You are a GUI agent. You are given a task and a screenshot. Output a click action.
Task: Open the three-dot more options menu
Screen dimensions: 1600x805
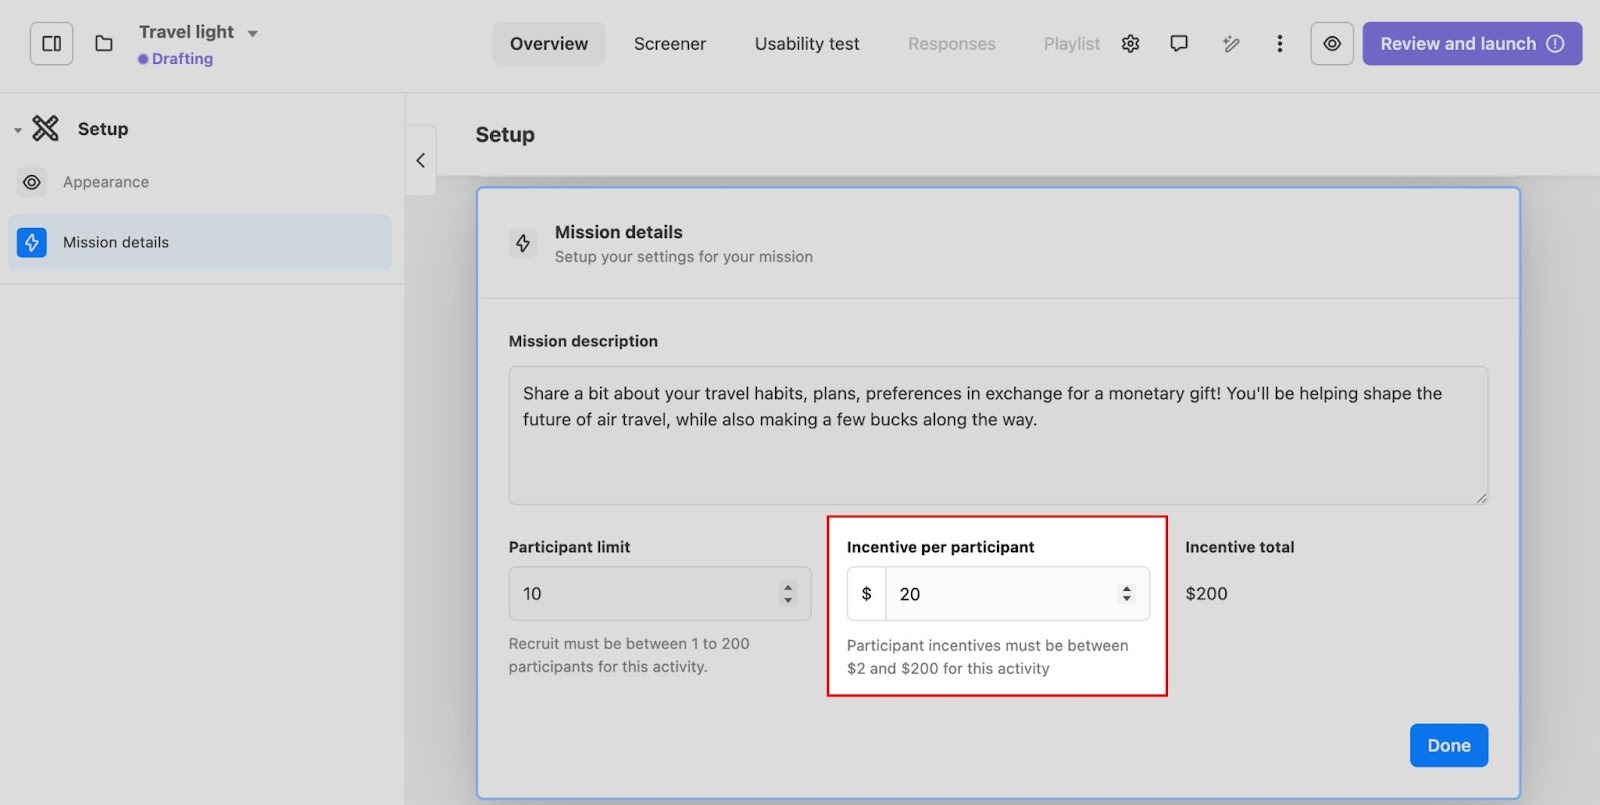[1279, 44]
